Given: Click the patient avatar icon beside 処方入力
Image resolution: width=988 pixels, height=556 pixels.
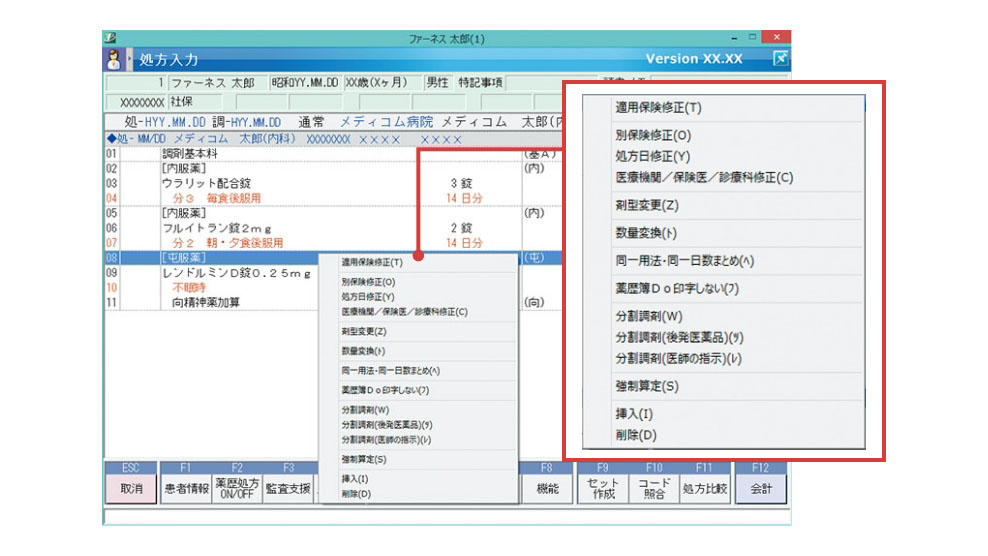Looking at the screenshot, I should click(113, 59).
